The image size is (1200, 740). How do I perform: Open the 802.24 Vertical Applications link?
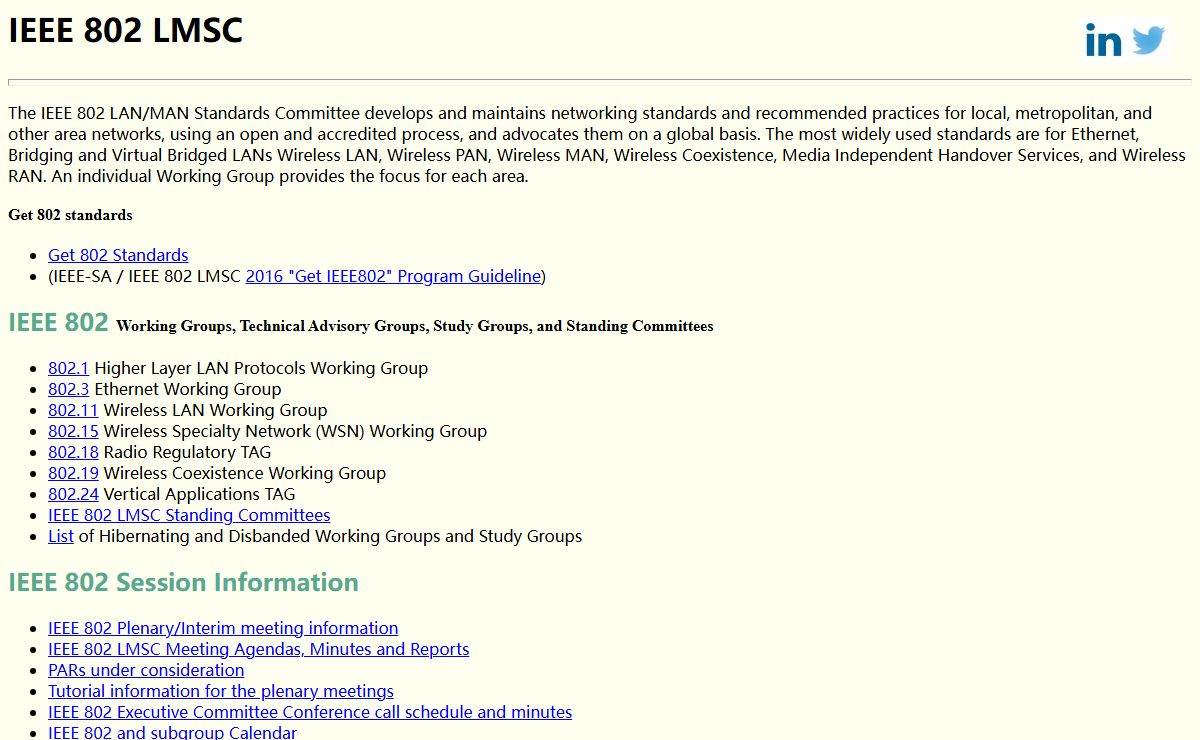pyautogui.click(x=73, y=494)
